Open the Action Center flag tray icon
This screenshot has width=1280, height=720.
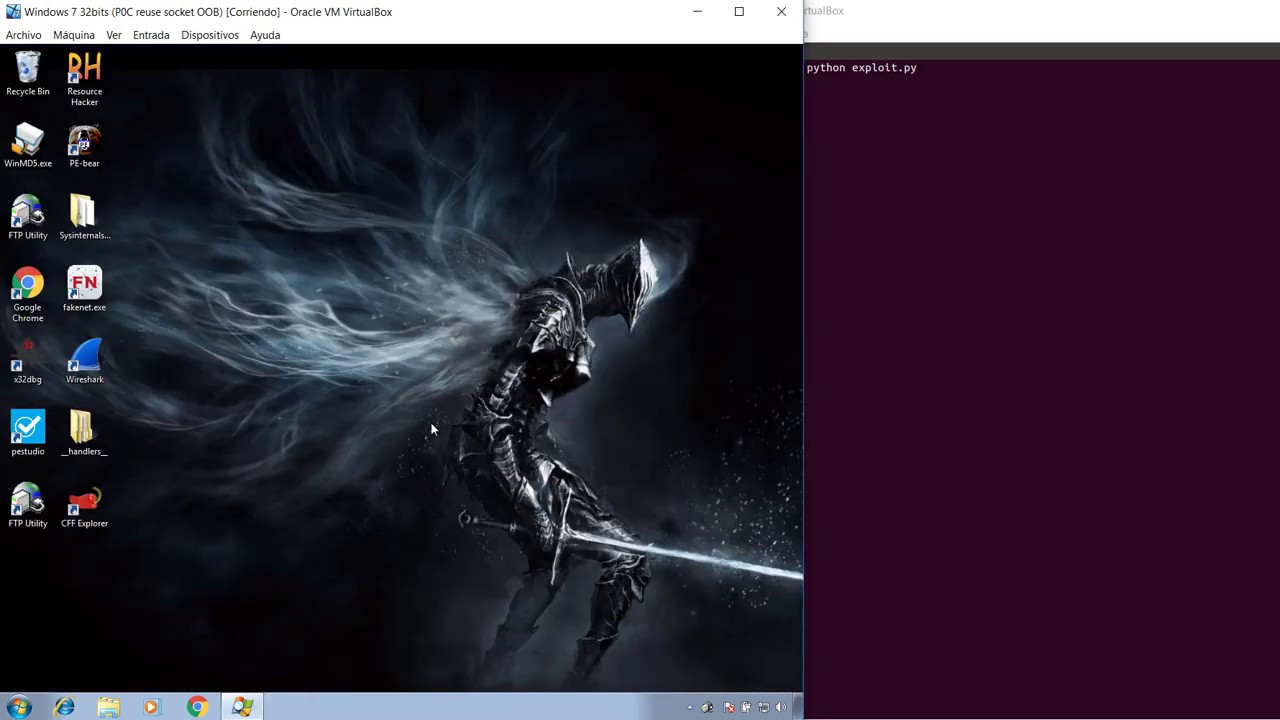pos(729,708)
